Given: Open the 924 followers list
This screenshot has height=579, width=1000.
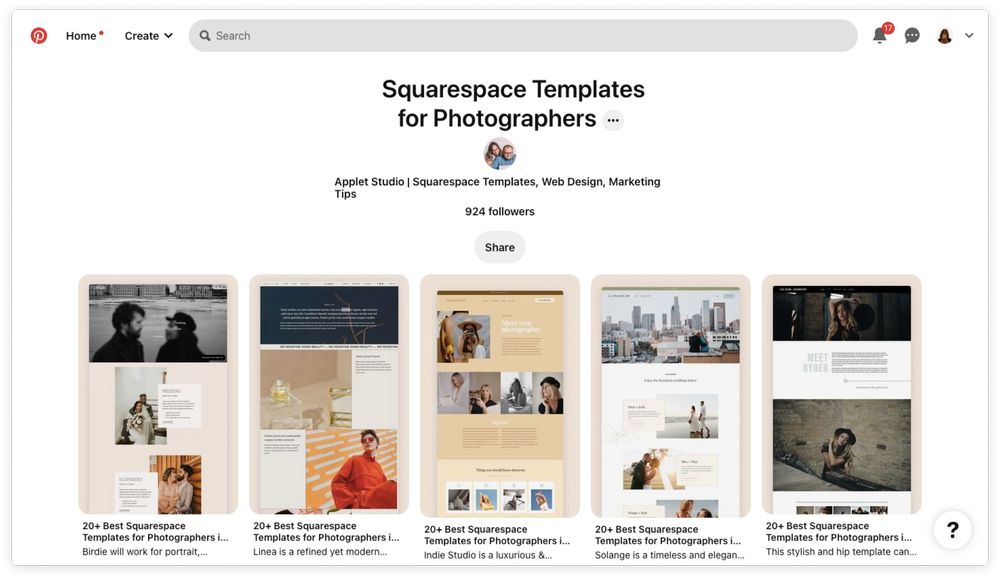Looking at the screenshot, I should (x=500, y=211).
